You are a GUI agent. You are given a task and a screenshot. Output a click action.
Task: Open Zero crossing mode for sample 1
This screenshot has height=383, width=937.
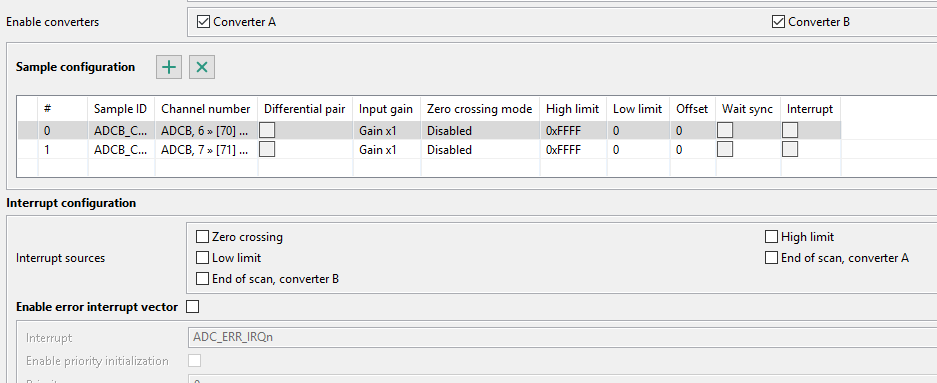pos(480,149)
